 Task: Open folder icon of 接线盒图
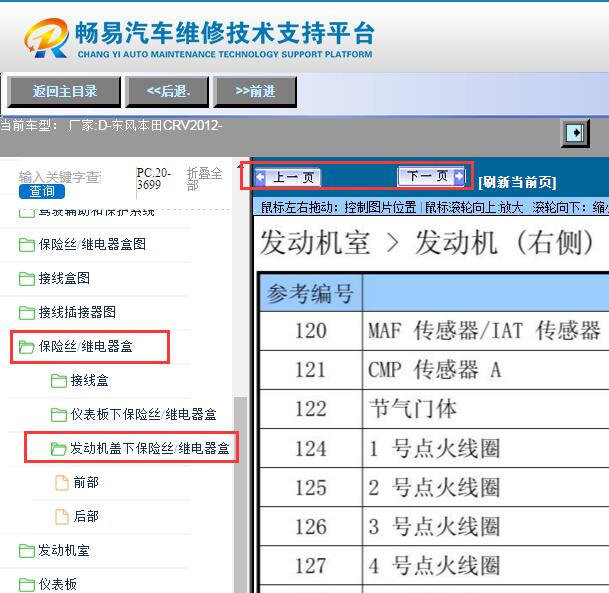click(27, 278)
